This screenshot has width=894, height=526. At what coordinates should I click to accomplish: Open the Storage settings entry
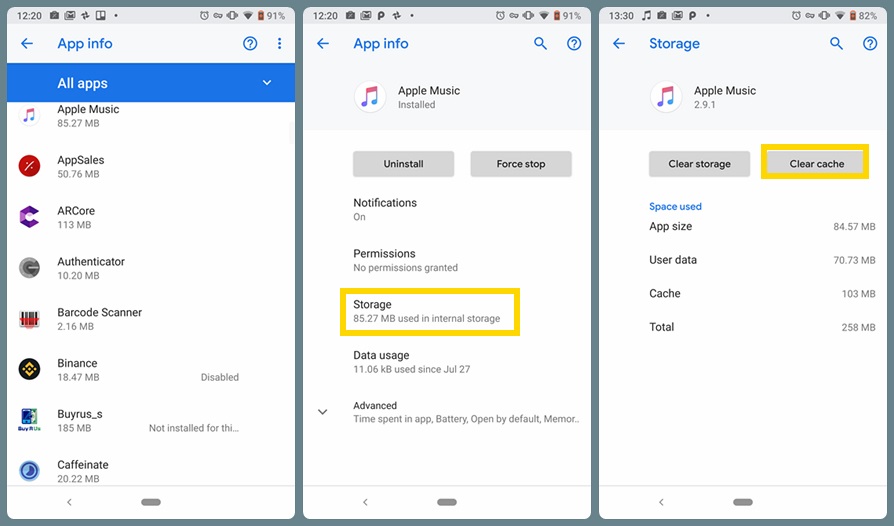click(x=430, y=311)
